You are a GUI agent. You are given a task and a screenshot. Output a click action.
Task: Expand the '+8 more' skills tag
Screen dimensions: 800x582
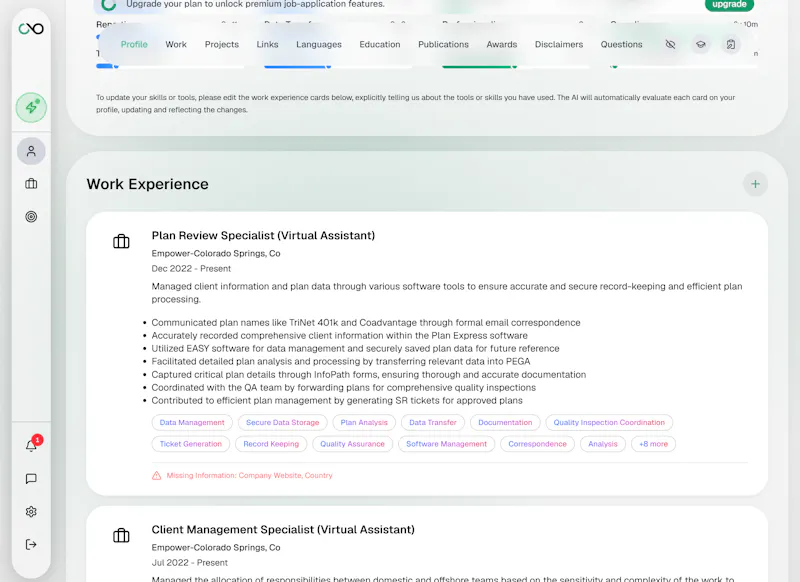click(x=654, y=444)
